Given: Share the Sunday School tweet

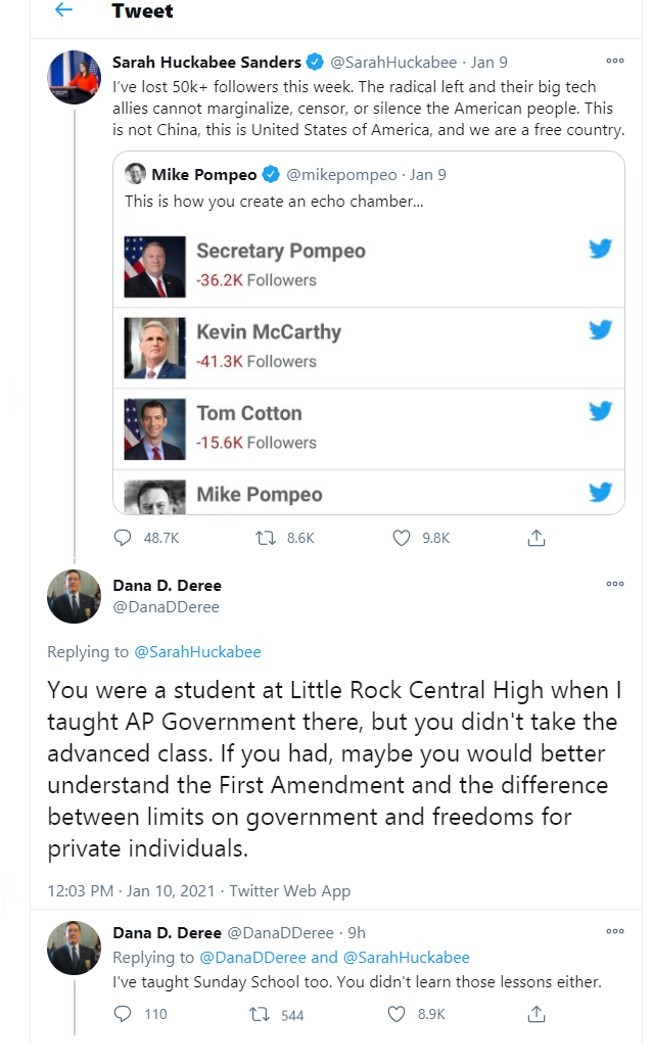Looking at the screenshot, I should pyautogui.click(x=536, y=1014).
